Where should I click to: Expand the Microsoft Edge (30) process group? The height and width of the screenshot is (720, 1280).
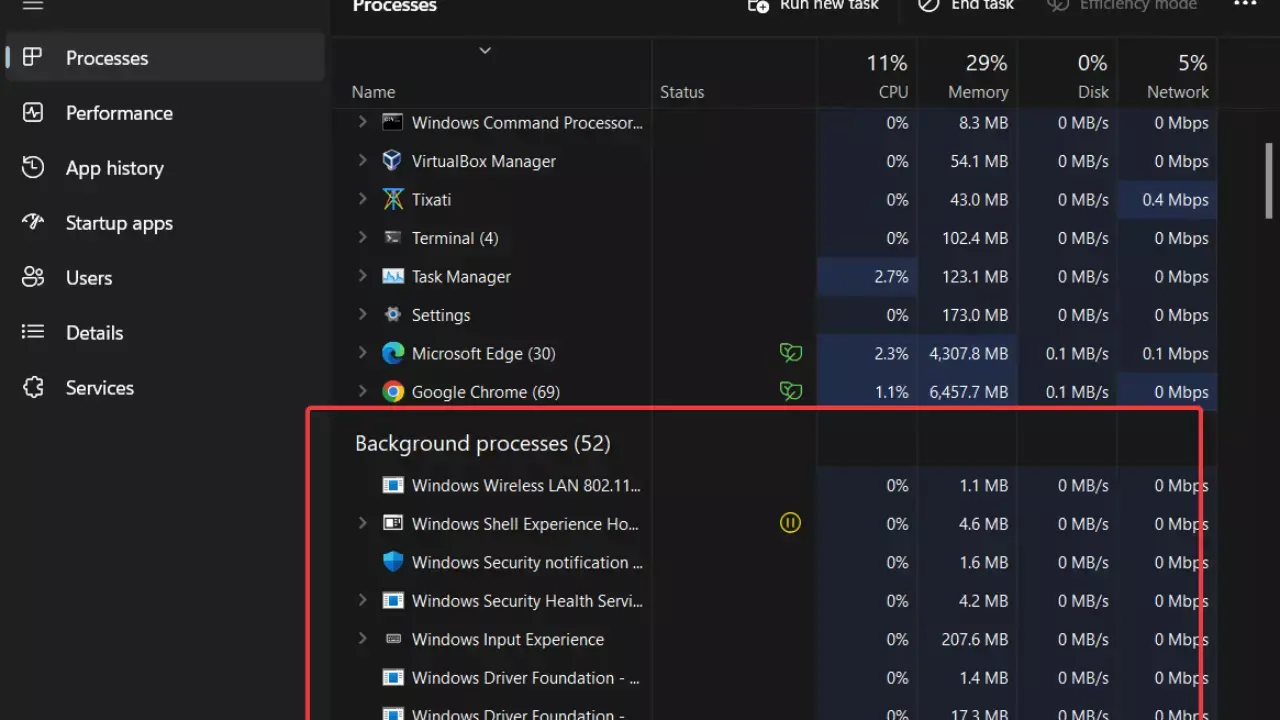point(362,352)
